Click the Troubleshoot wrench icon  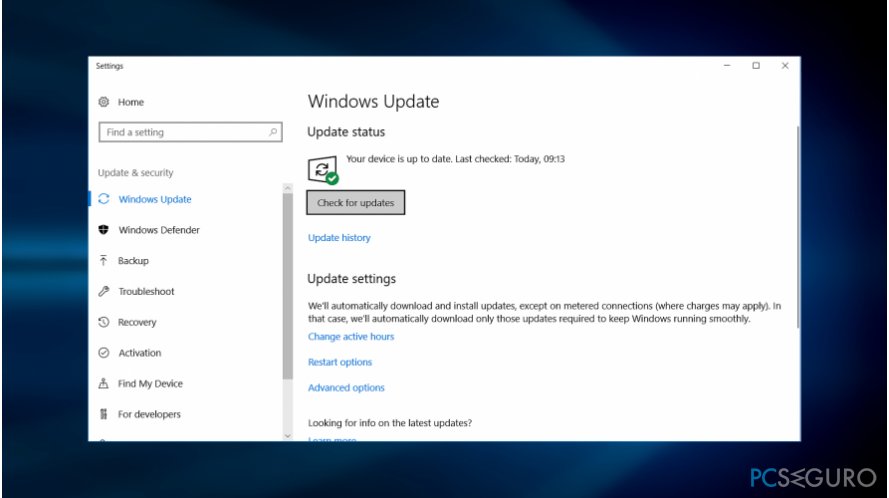coord(104,291)
